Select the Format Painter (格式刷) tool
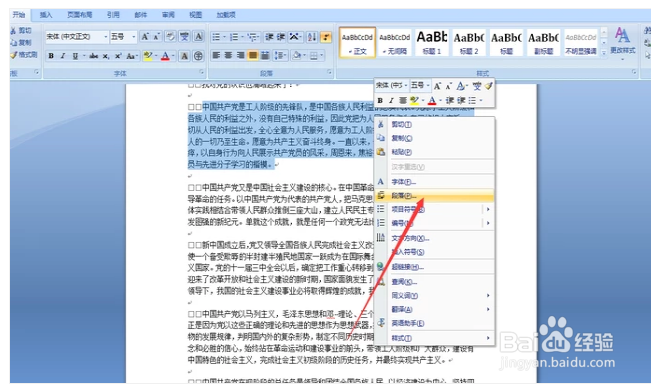The image size is (651, 385). 24,54
